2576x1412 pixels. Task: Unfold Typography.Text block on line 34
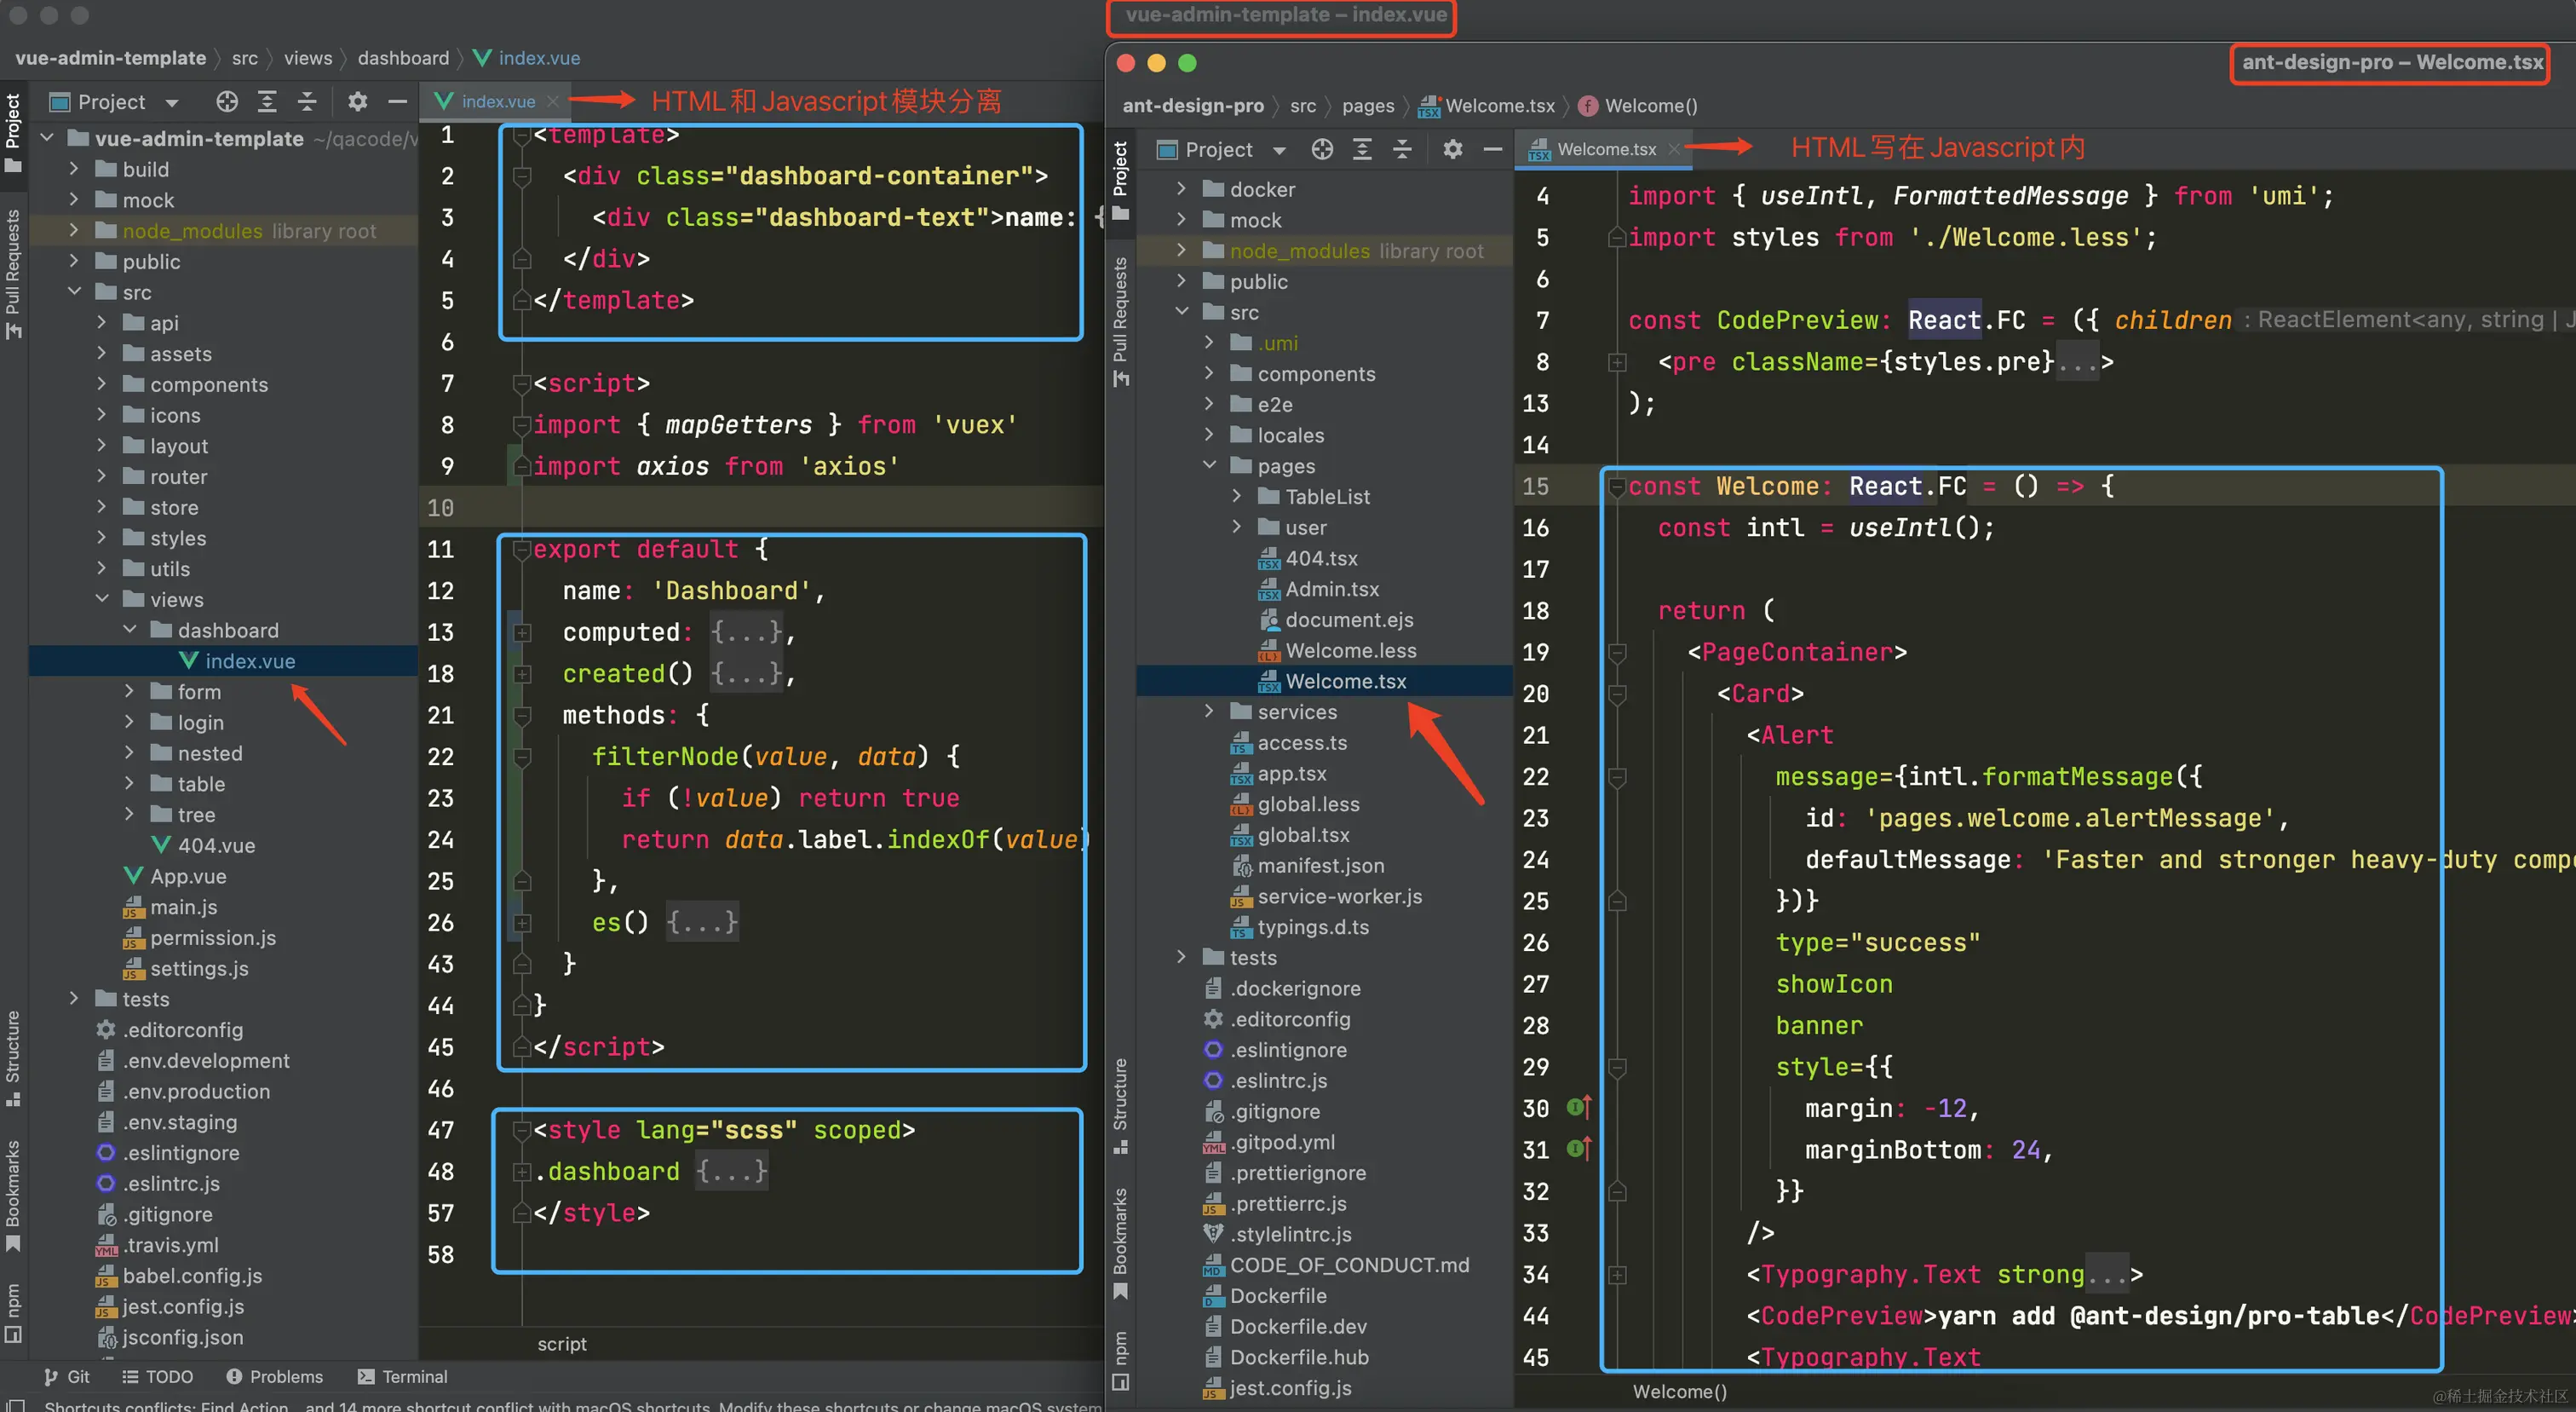point(1617,1274)
